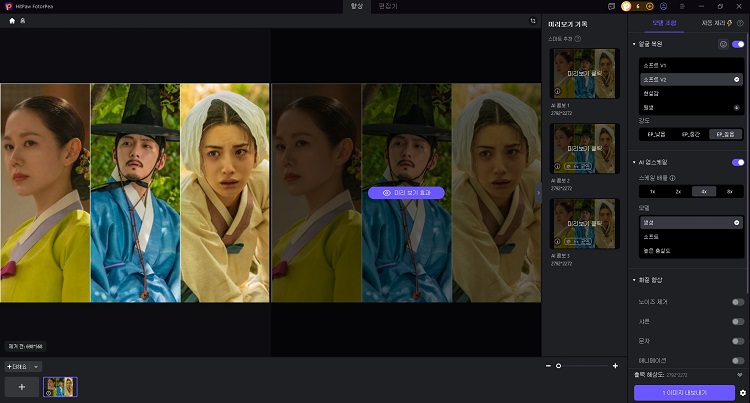The image size is (750, 403).
Task: Click the 미리 보기 효과 button
Action: pyautogui.click(x=406, y=193)
